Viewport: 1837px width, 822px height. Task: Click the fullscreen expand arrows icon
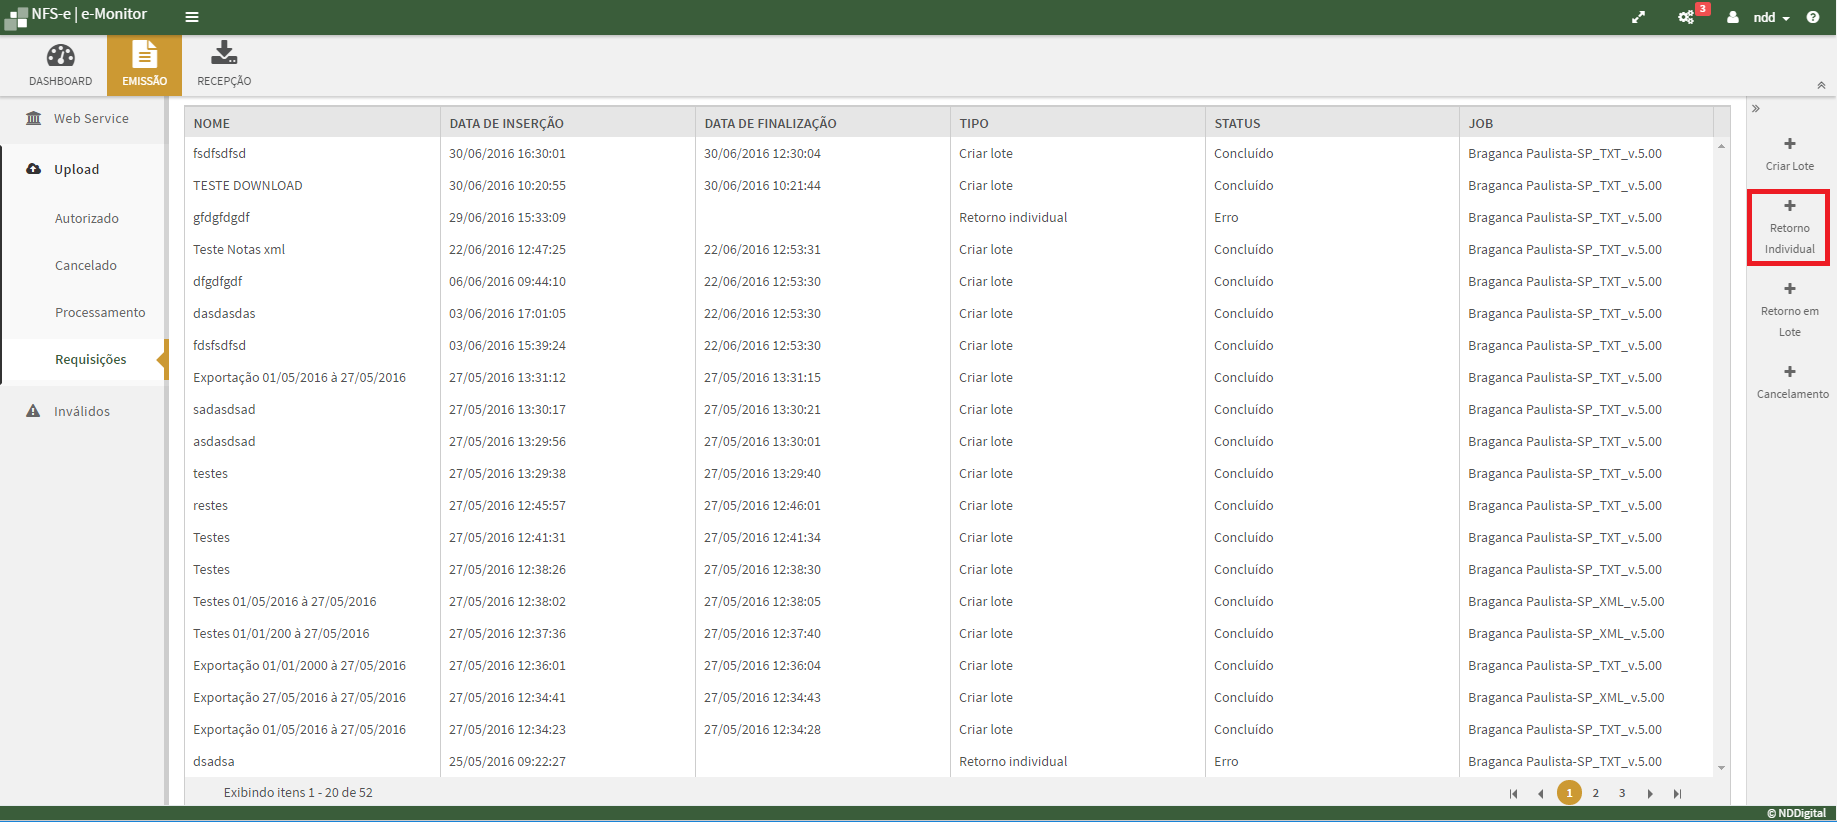[x=1638, y=17]
